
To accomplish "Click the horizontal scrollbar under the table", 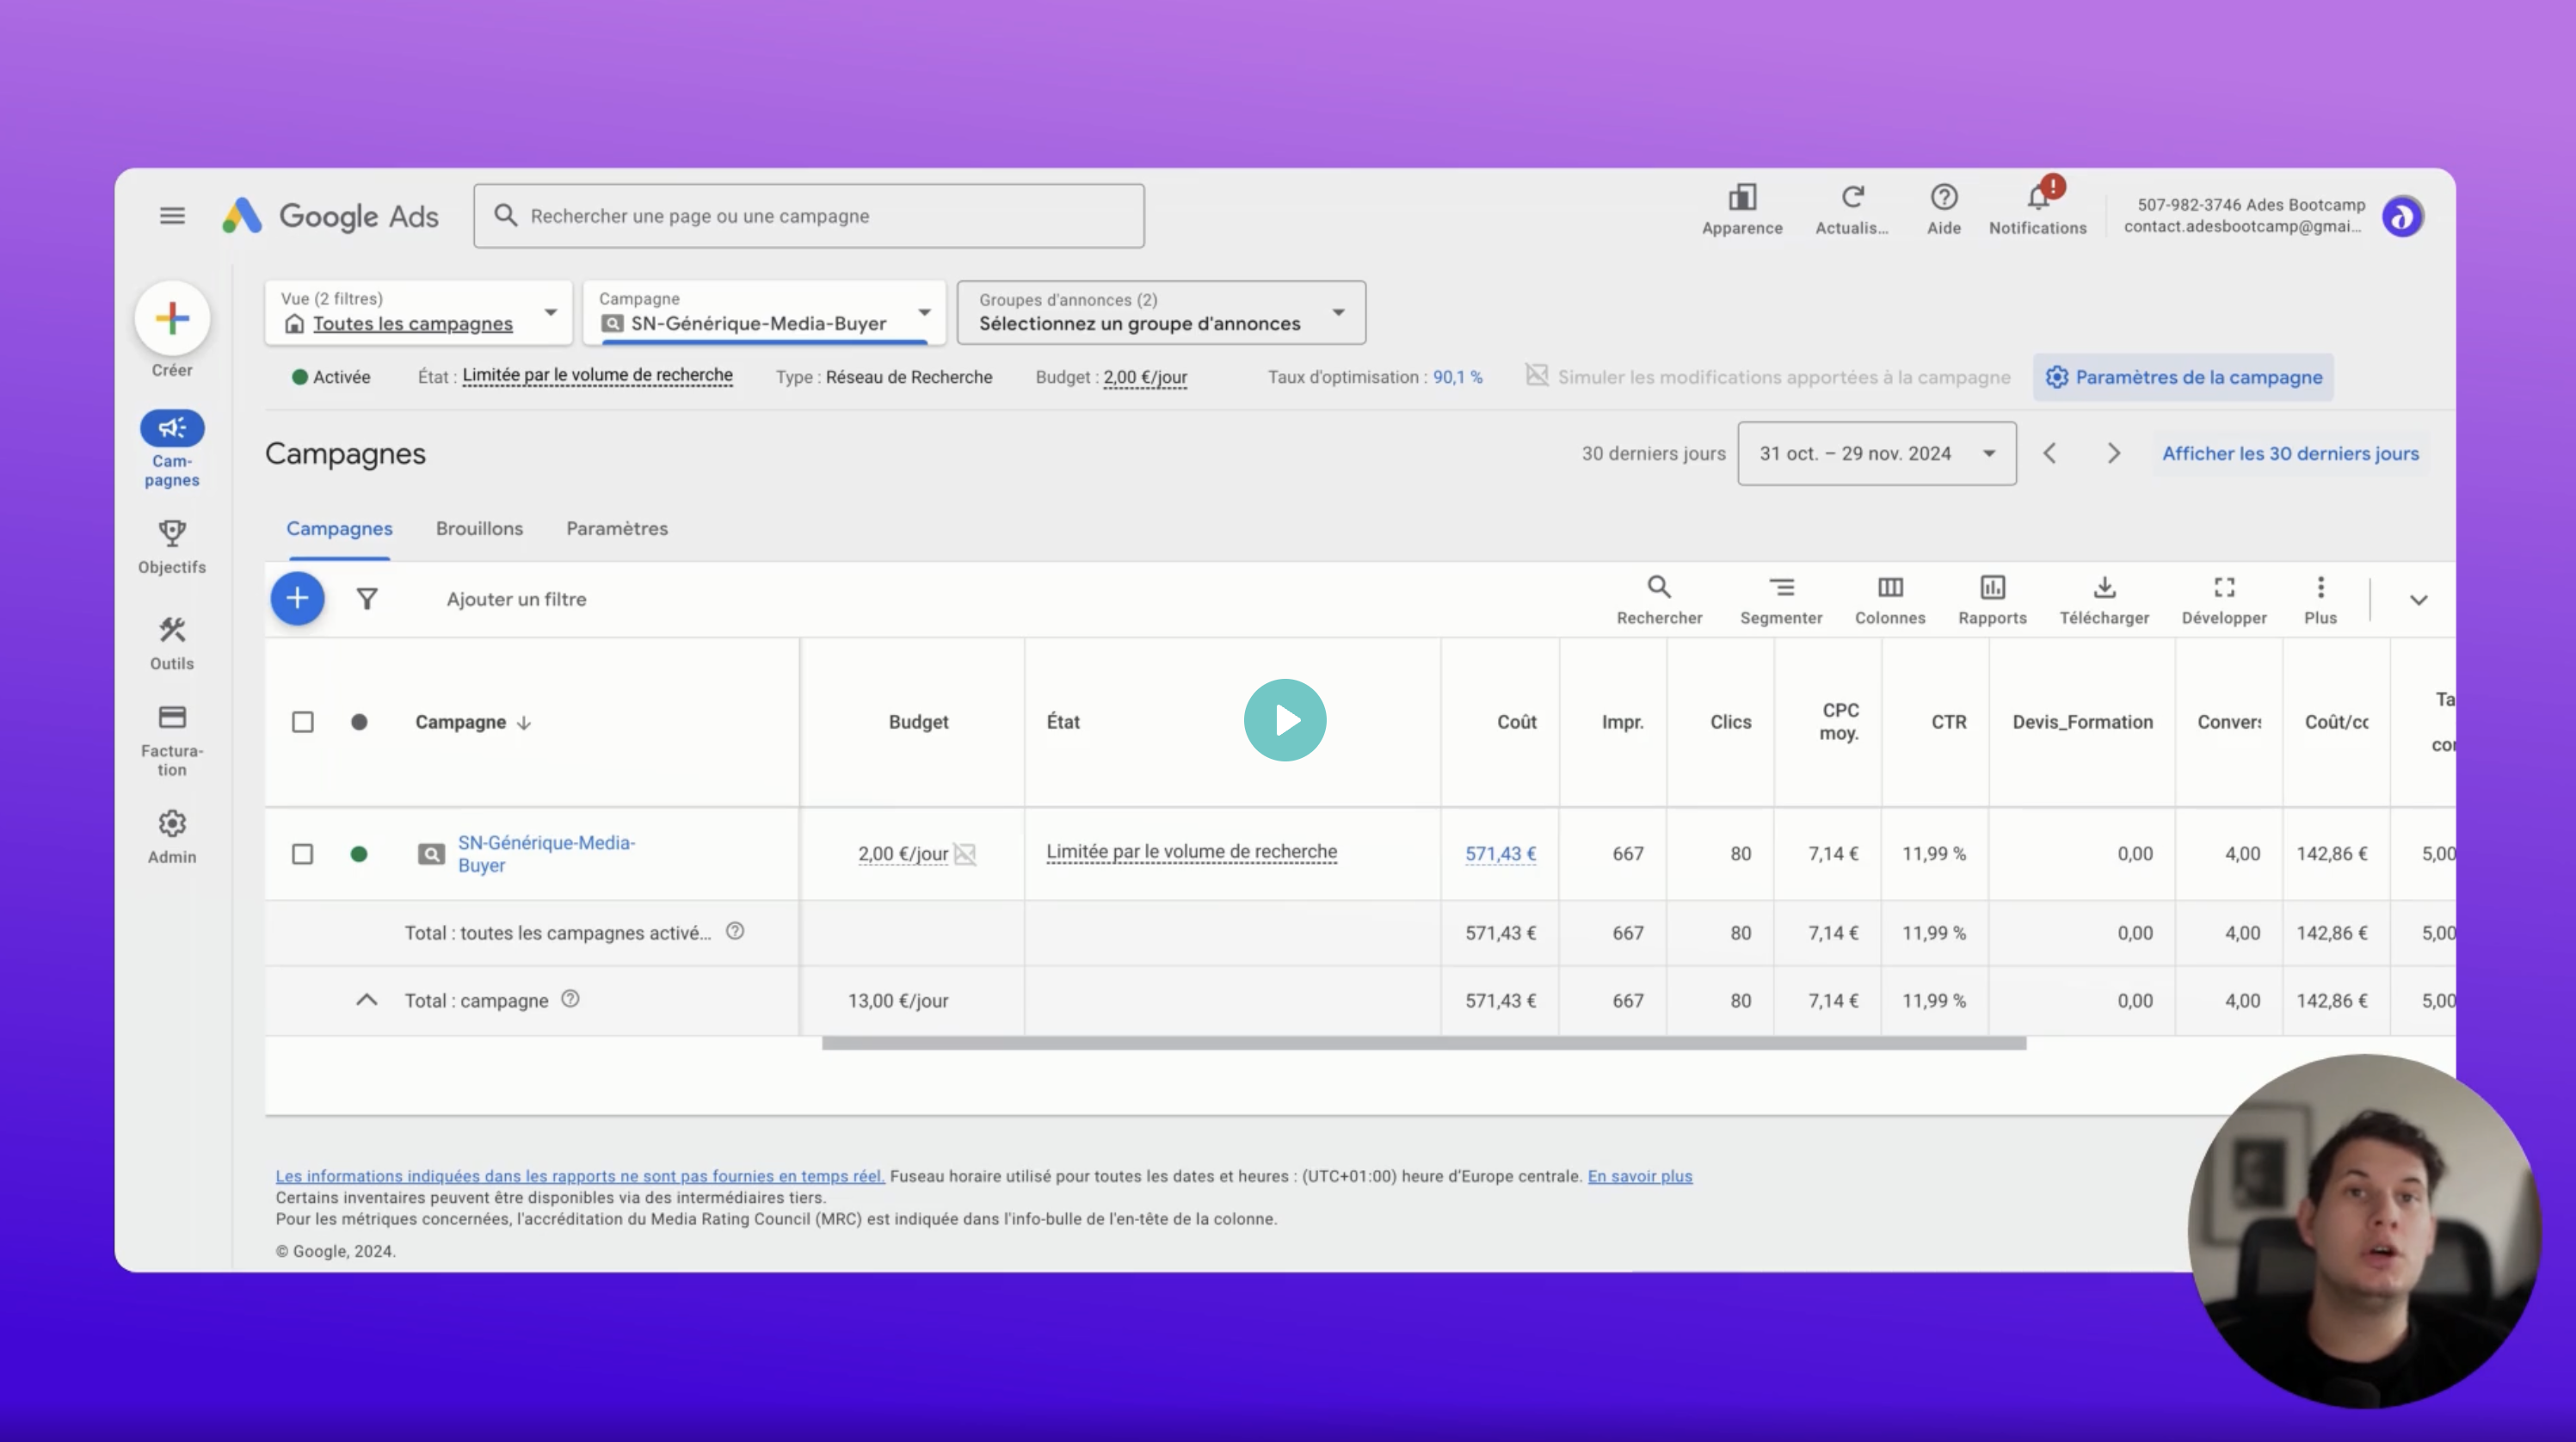I will 1423,1043.
